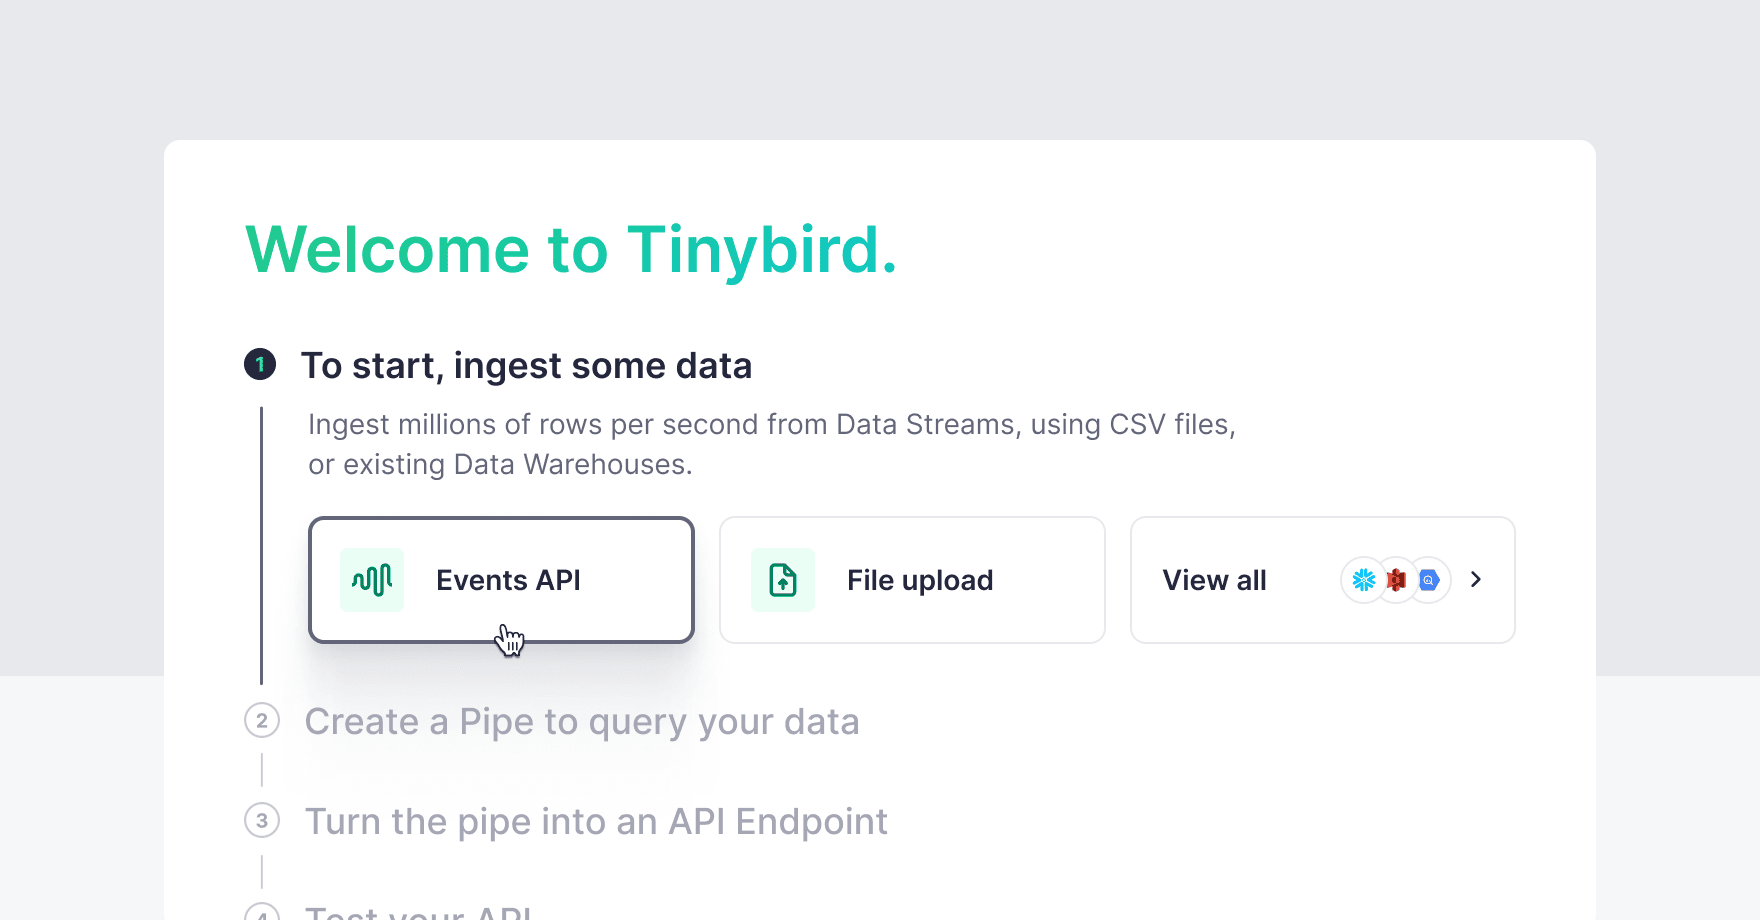Click the vertical progress line under step 1

click(261, 540)
